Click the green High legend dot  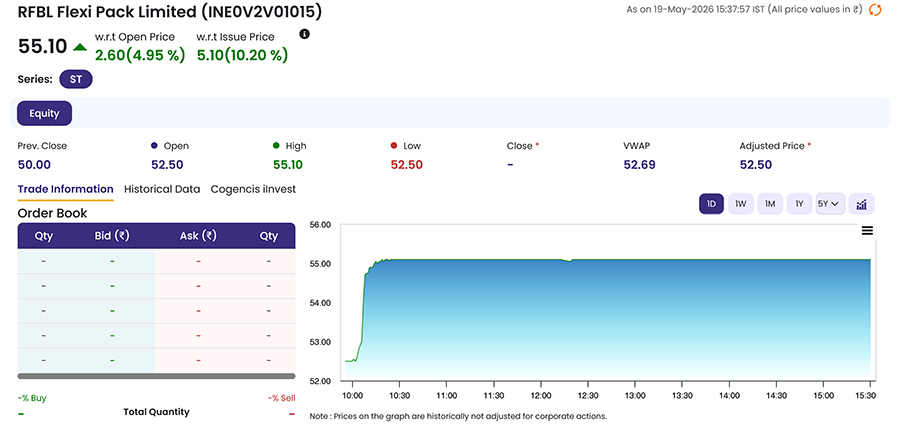[276, 146]
